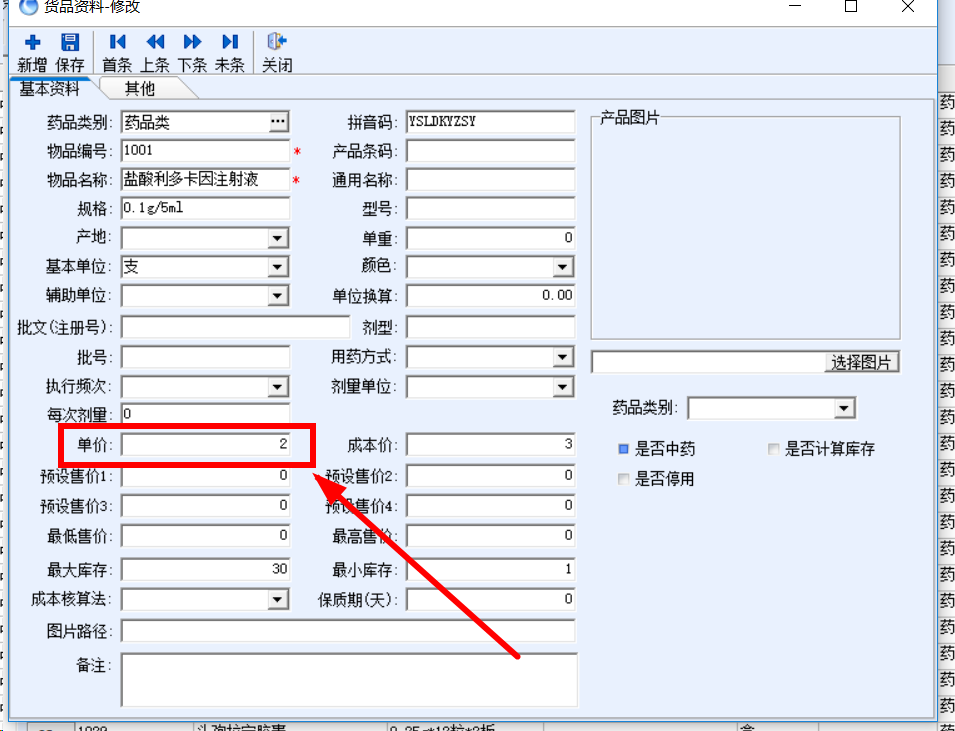This screenshot has height=731, width=955.
Task: Focus the 成本价 input field
Action: coord(490,445)
